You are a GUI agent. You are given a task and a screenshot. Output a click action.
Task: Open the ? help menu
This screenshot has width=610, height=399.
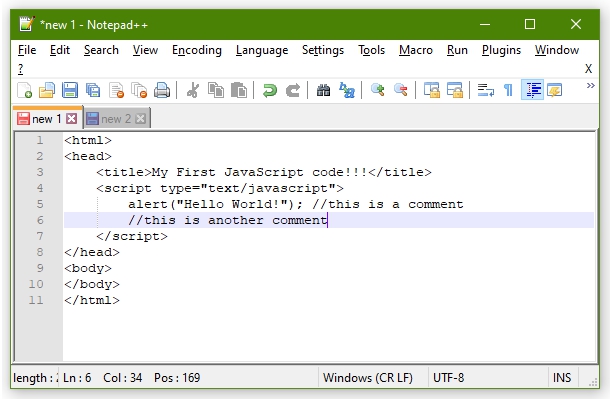pyautogui.click(x=21, y=69)
